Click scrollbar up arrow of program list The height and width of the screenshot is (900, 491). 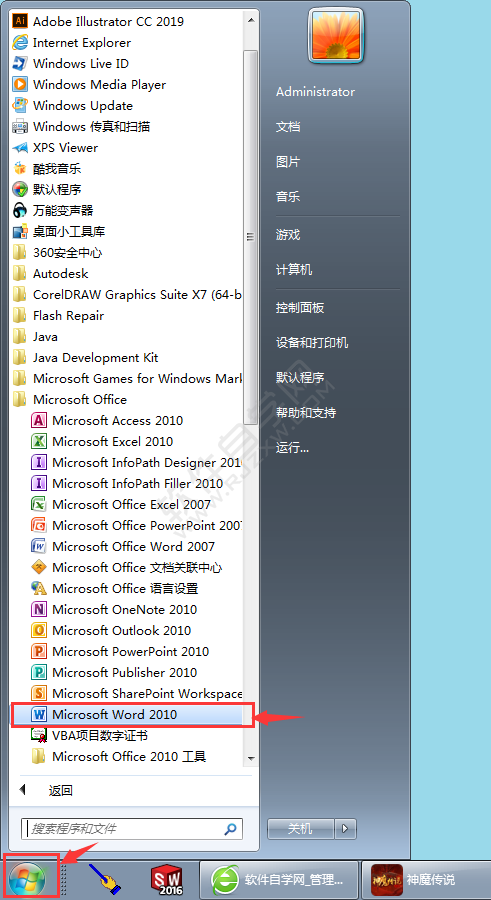250,20
